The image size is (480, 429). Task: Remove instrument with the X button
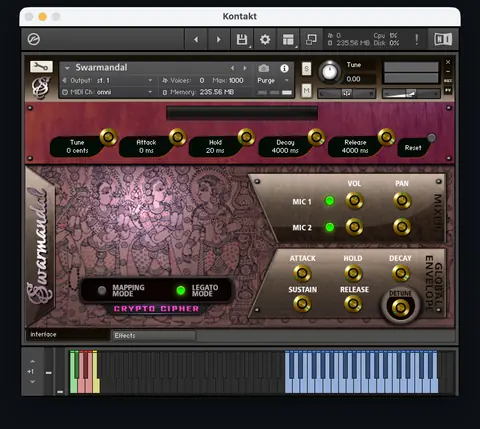[x=448, y=62]
